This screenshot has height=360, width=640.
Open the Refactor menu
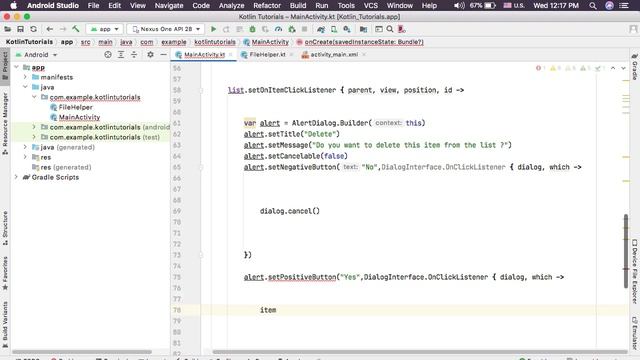(267, 6)
